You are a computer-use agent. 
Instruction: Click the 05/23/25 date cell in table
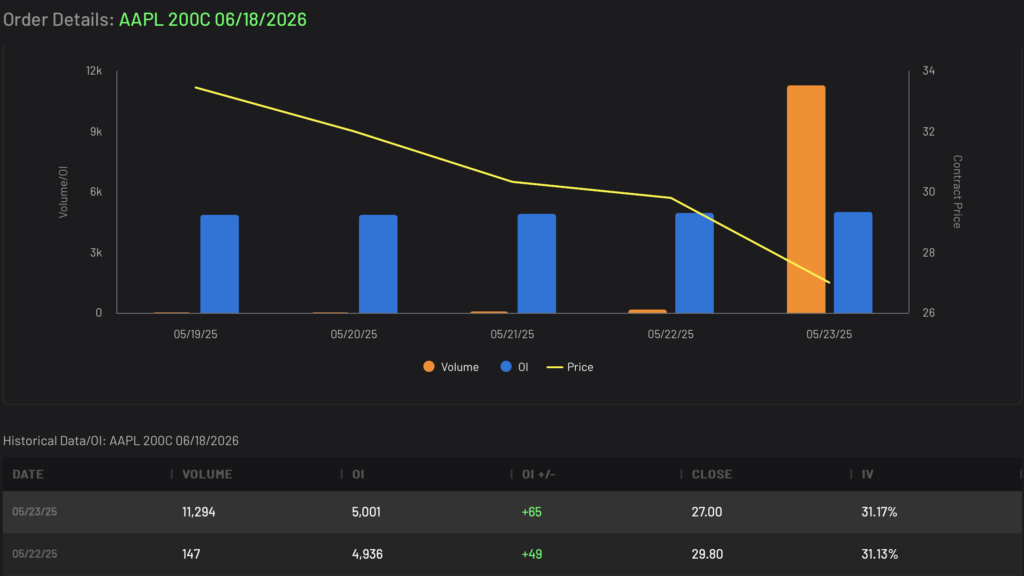pyautogui.click(x=35, y=512)
